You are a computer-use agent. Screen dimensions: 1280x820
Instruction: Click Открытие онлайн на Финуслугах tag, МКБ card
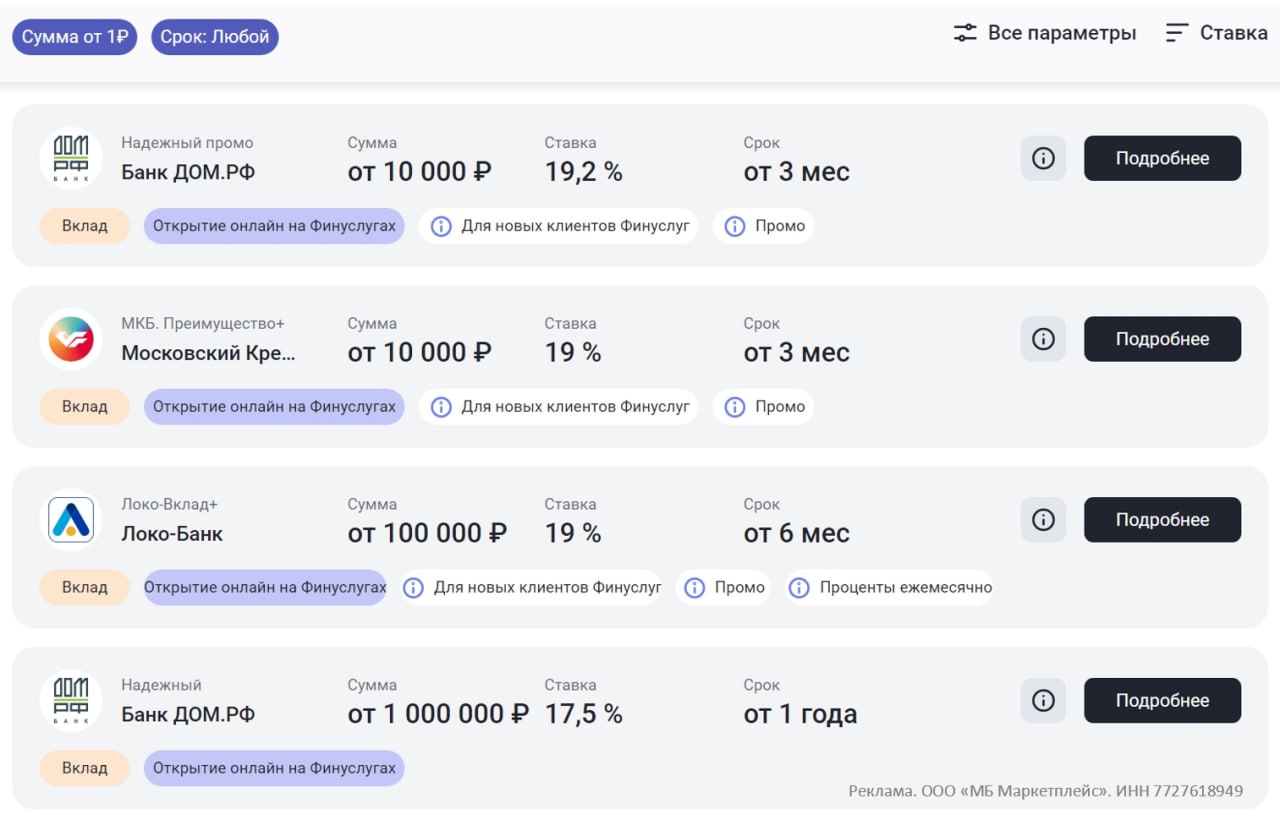point(274,407)
